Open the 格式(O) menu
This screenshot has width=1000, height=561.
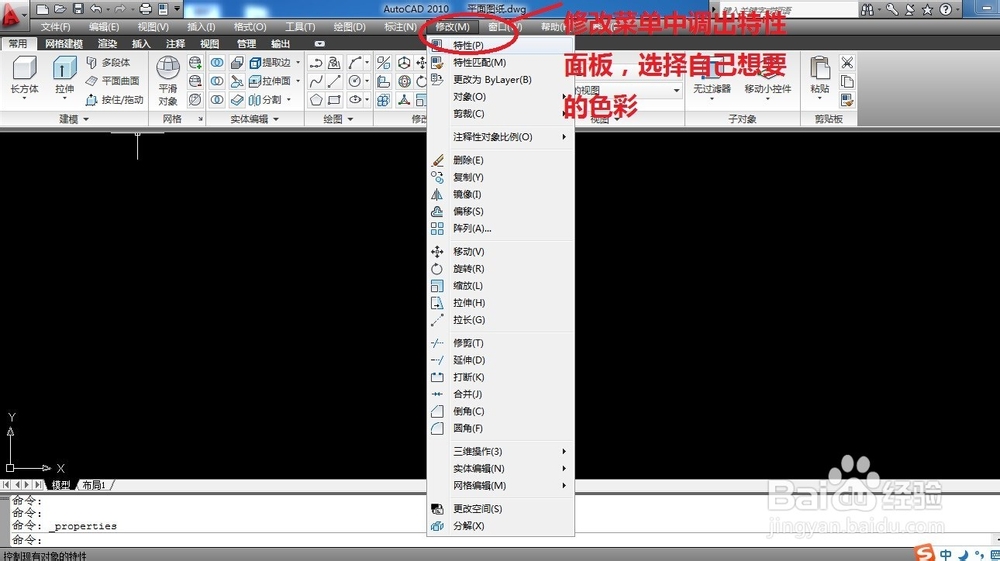(249, 27)
